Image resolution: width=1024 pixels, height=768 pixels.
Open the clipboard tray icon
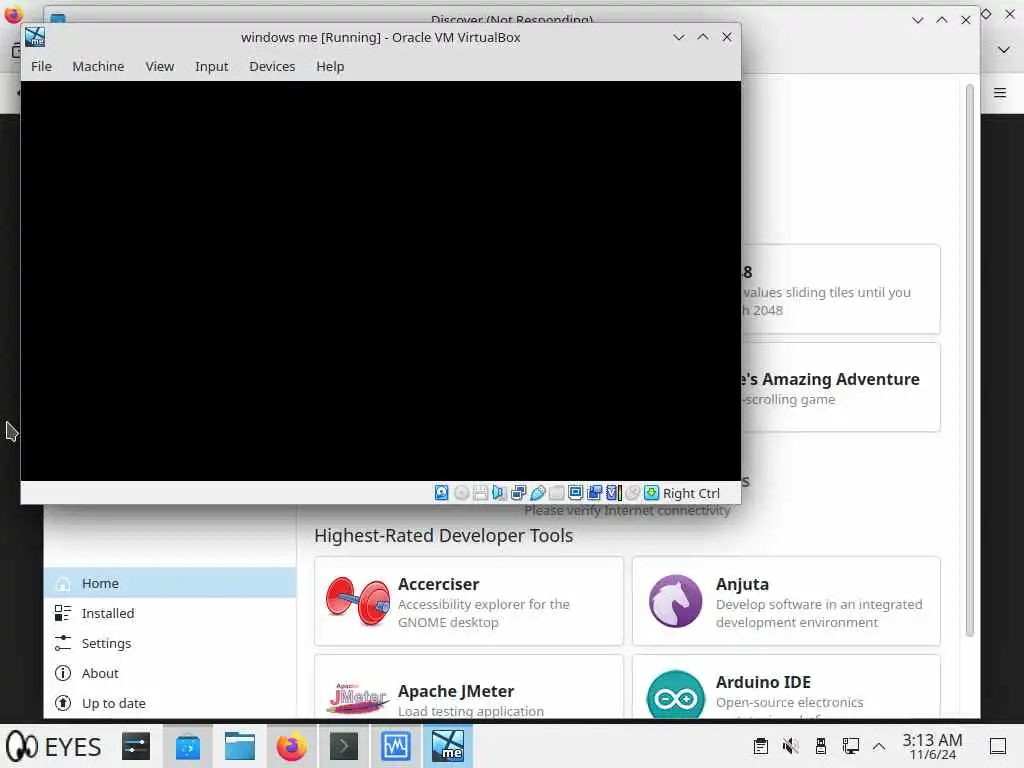coord(761,746)
